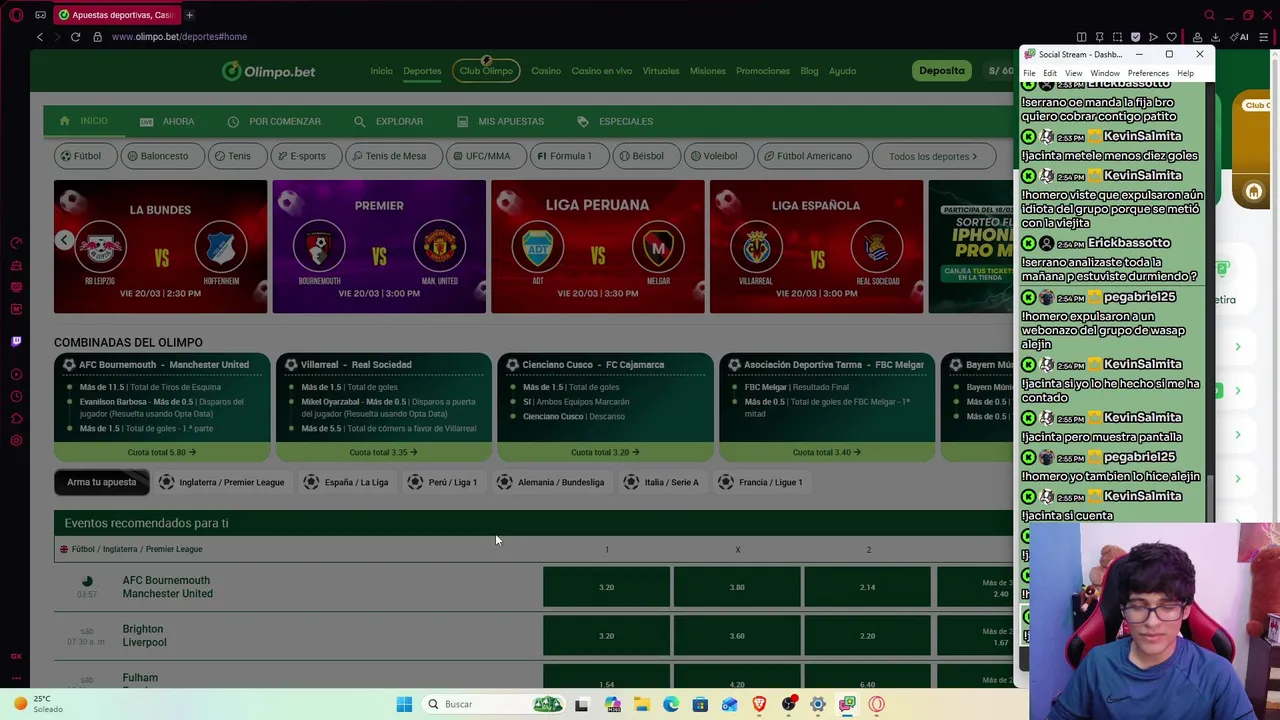1280x720 pixels.
Task: Click the Olimpo.bet logo
Action: coord(269,71)
